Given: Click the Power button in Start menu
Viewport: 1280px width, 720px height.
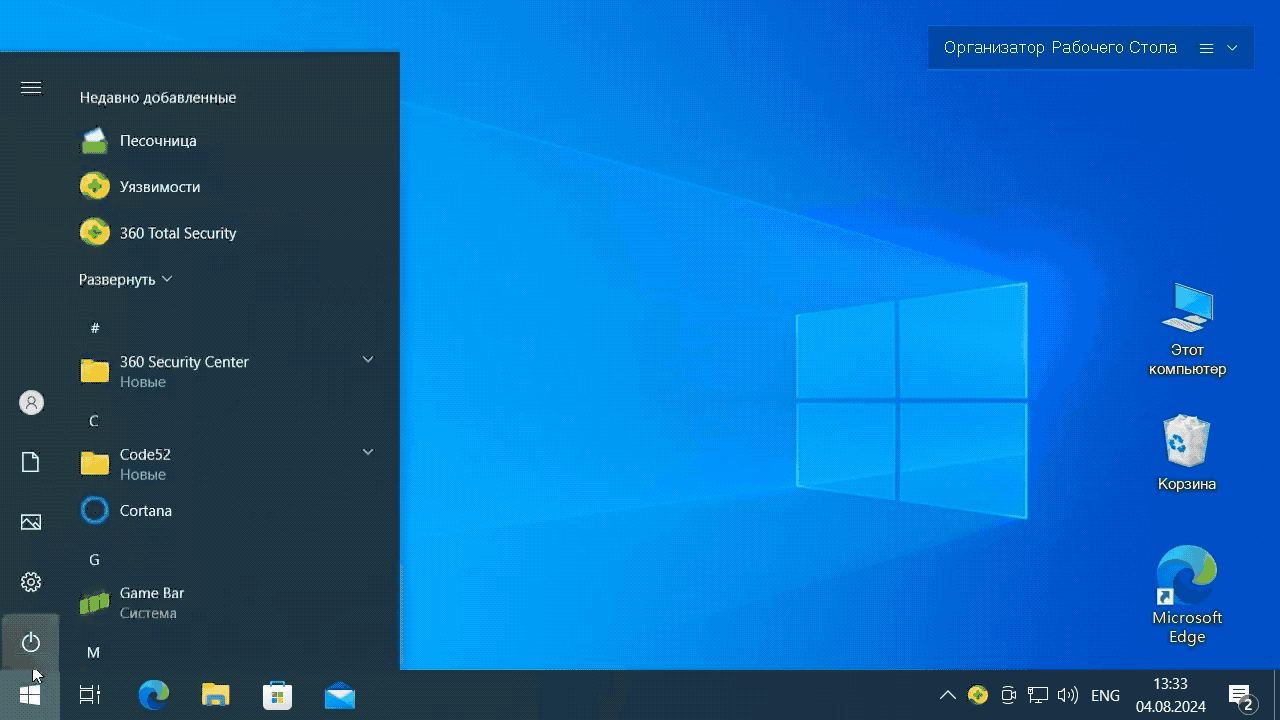Looking at the screenshot, I should (31, 642).
